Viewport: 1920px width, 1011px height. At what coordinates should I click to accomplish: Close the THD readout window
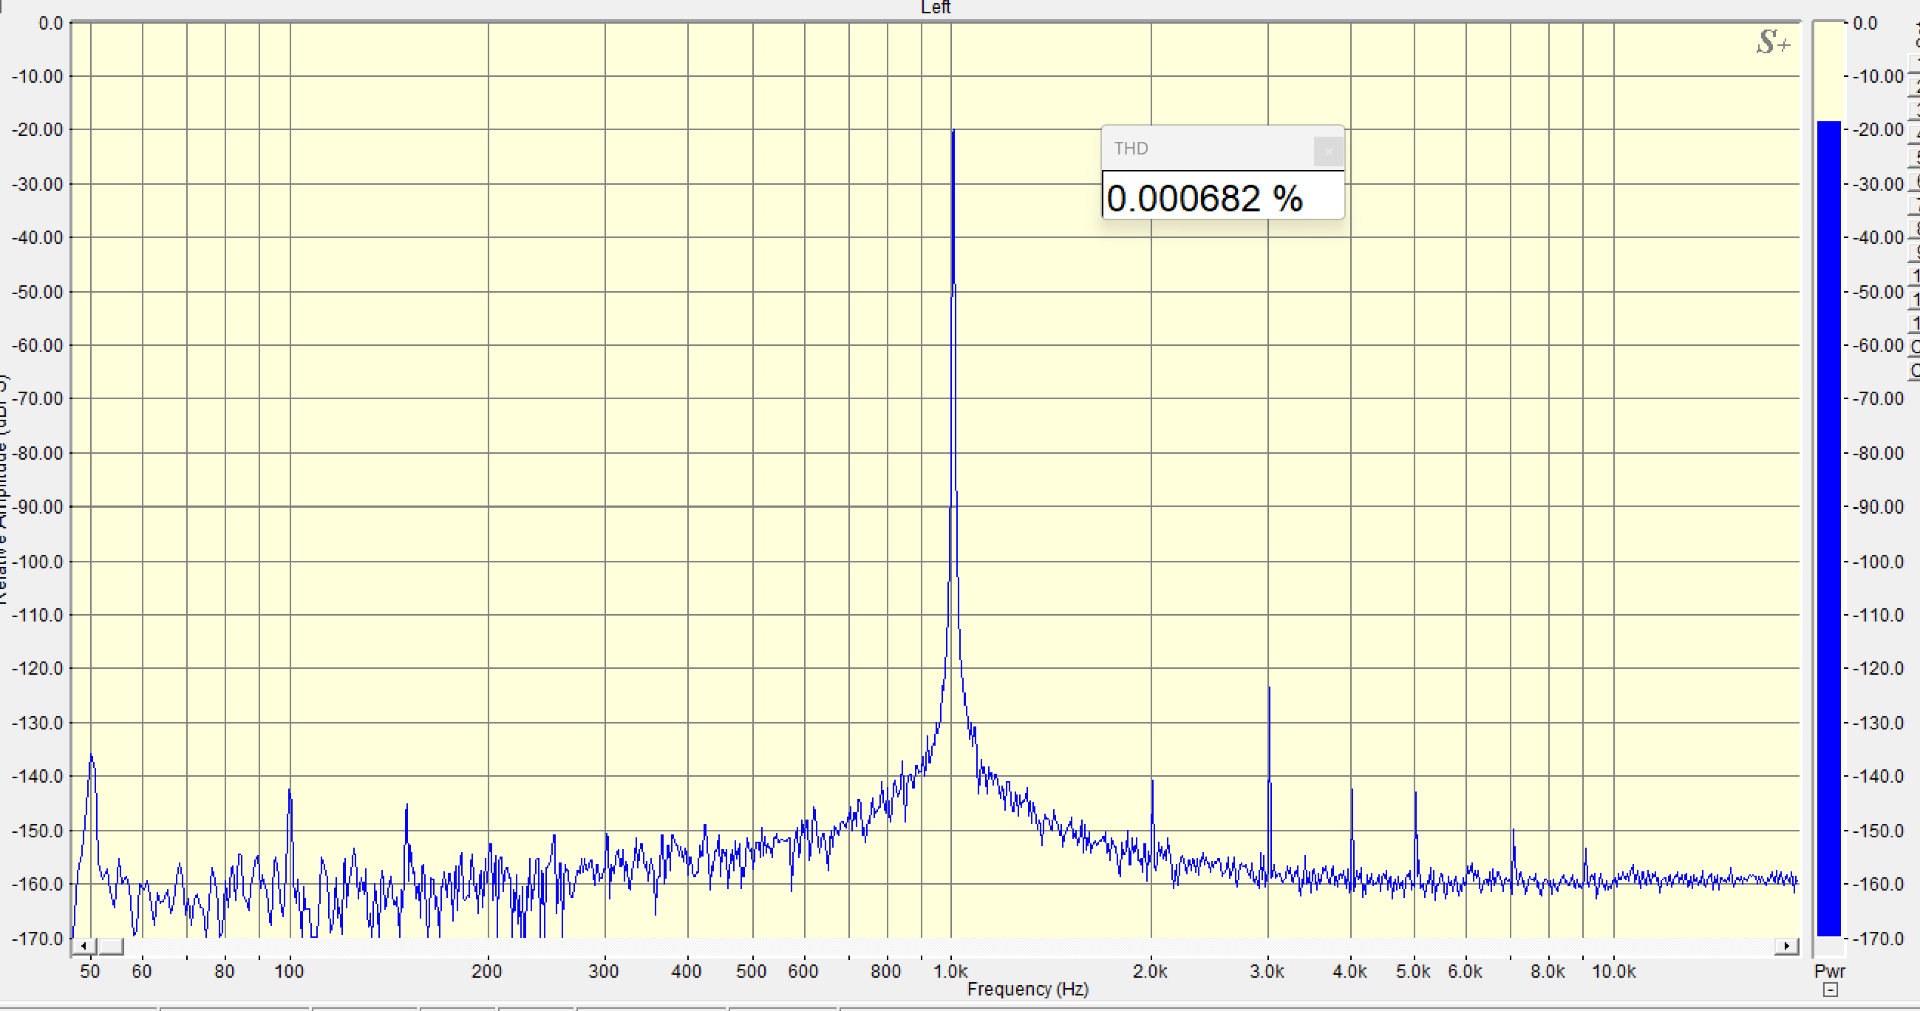[x=1327, y=151]
